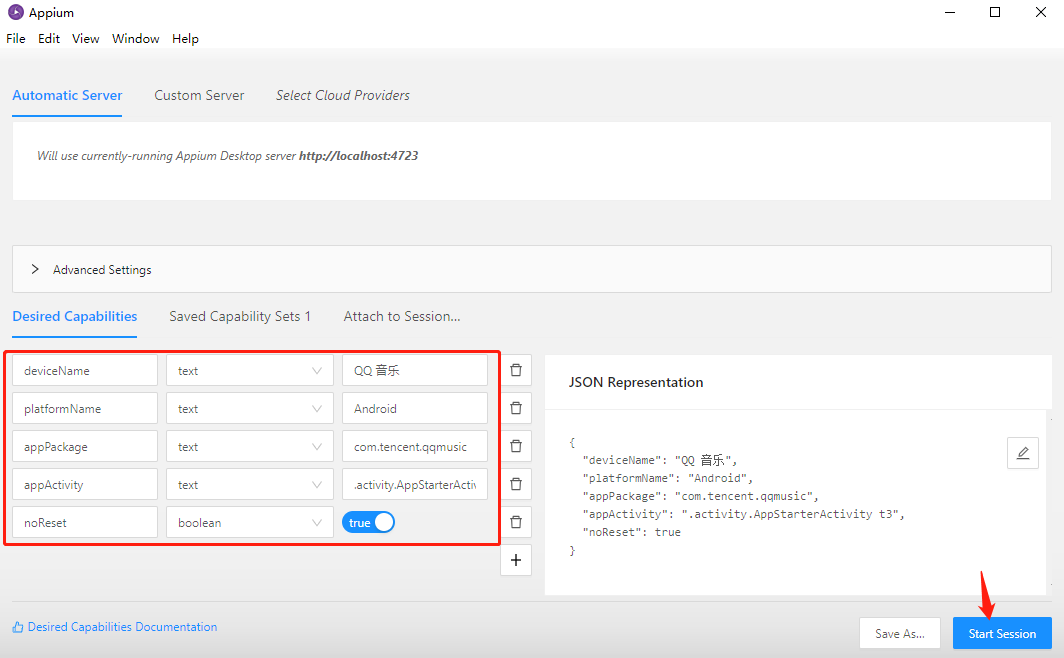Click the noReset name field
1064x658 pixels.
85,522
